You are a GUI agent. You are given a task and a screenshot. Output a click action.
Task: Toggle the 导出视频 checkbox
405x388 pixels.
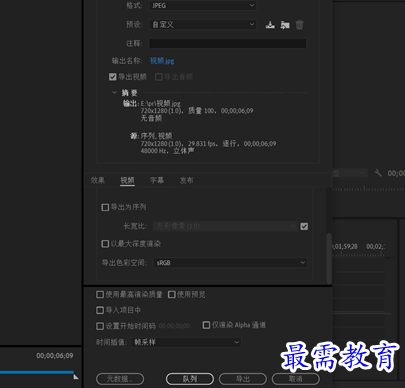(113, 77)
